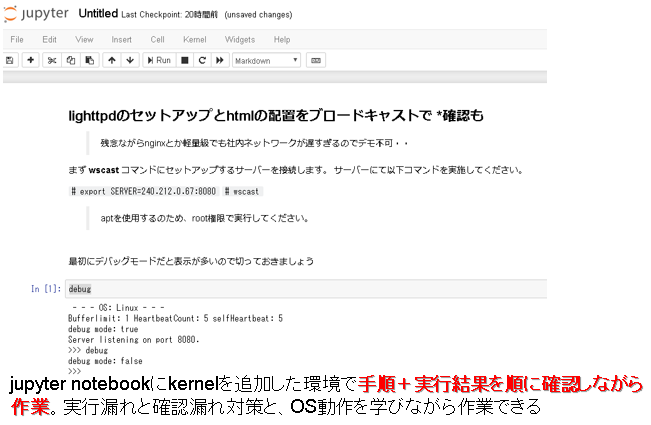This screenshot has width=651, height=425.
Task: Click the 'Server listening on port 8080.' output
Action: 134,340
